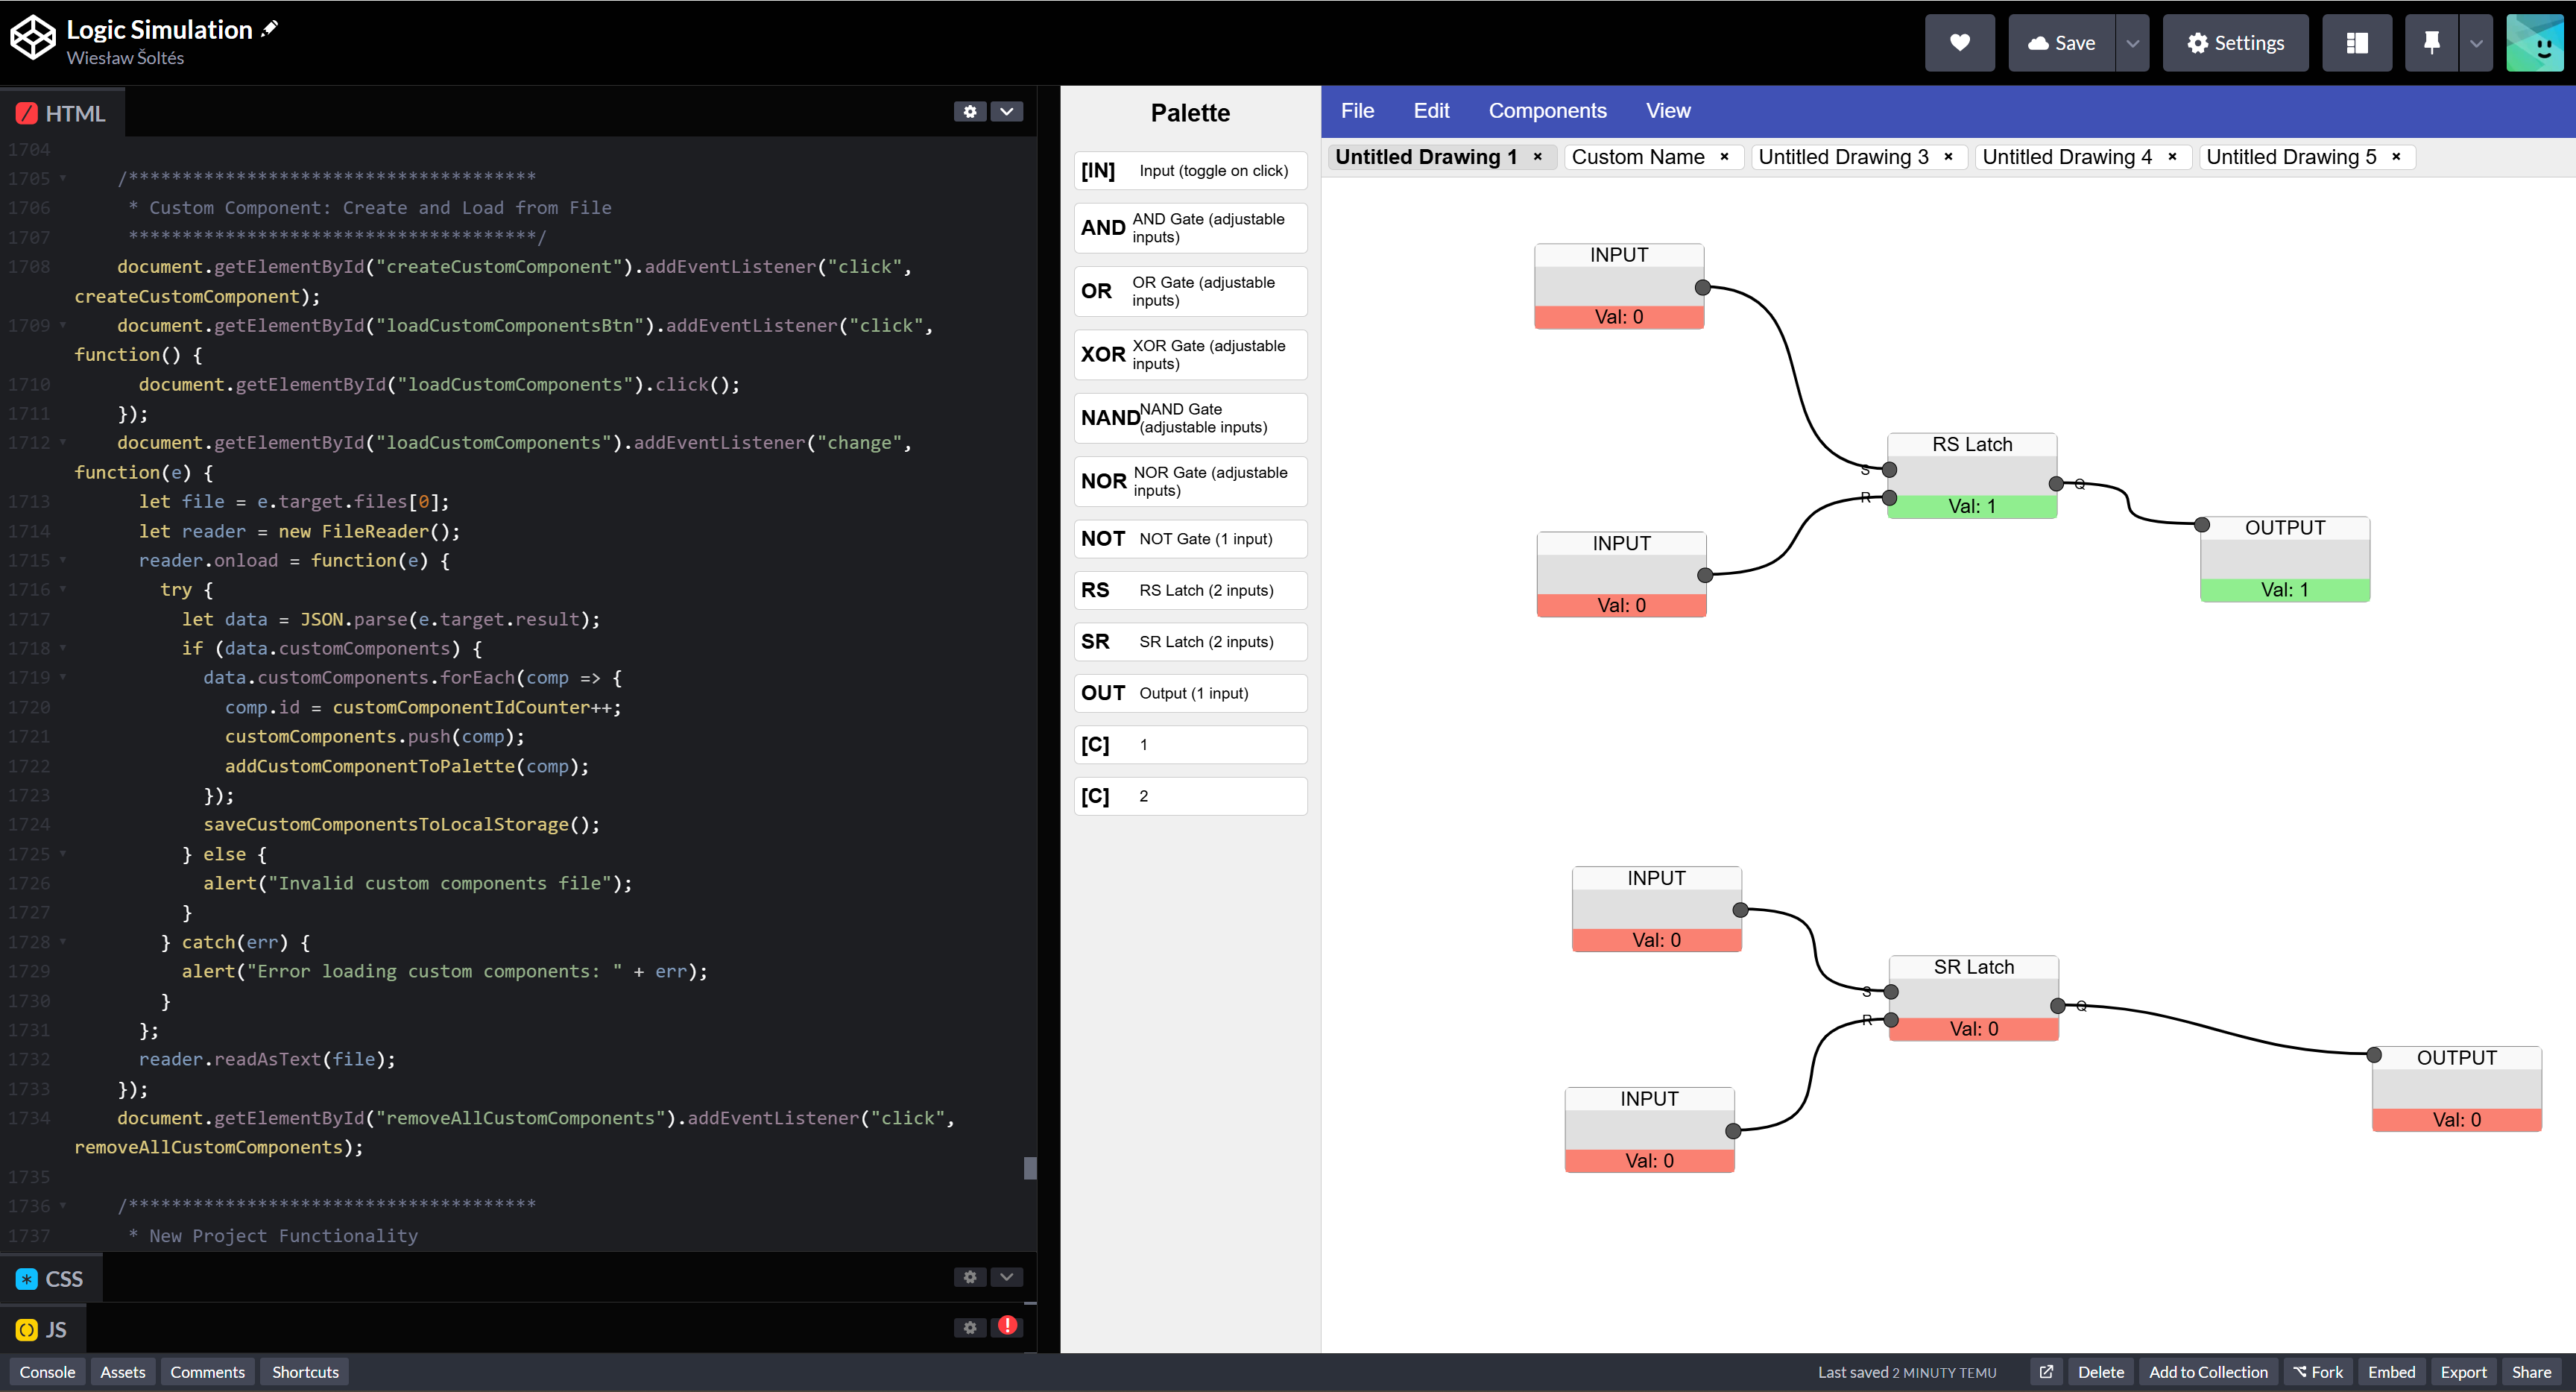
Task: Fold code at line 1712
Action: 63,443
